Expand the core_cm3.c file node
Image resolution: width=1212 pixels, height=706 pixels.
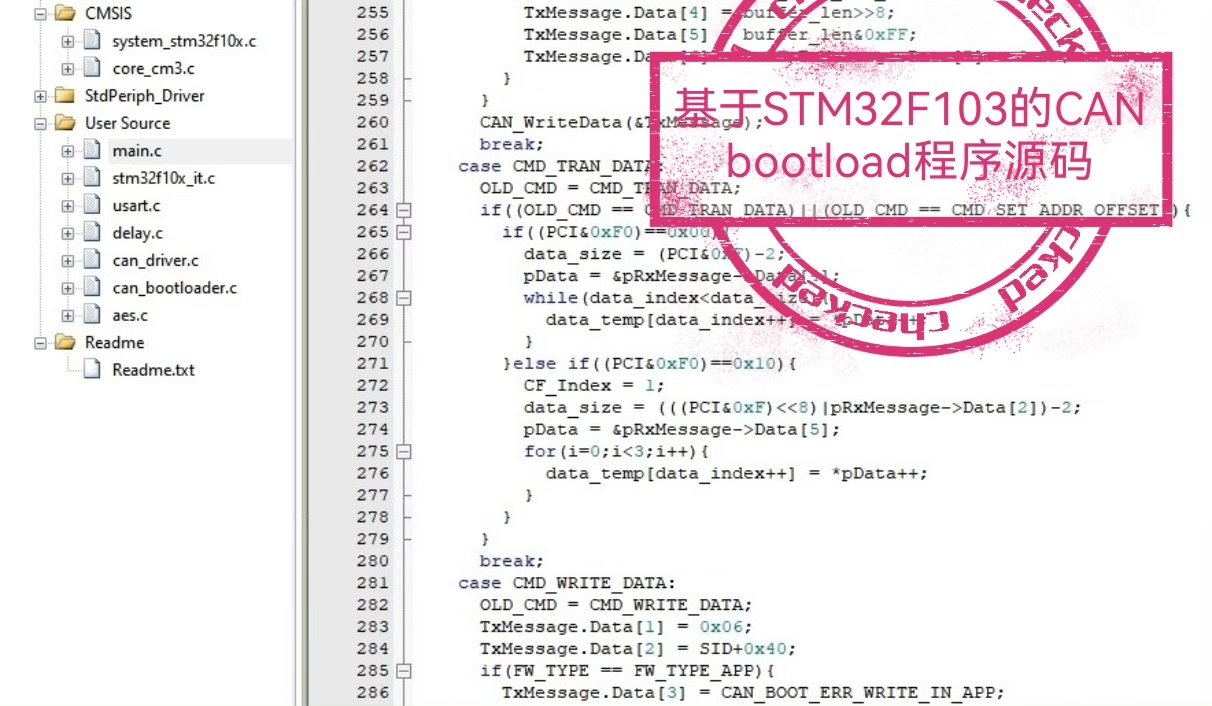tap(68, 68)
